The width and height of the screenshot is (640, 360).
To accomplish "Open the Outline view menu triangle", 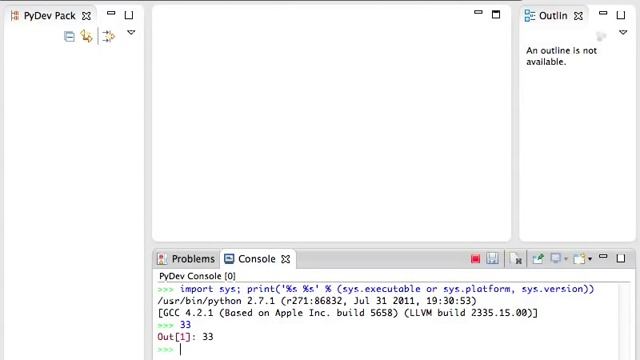I will [623, 32].
